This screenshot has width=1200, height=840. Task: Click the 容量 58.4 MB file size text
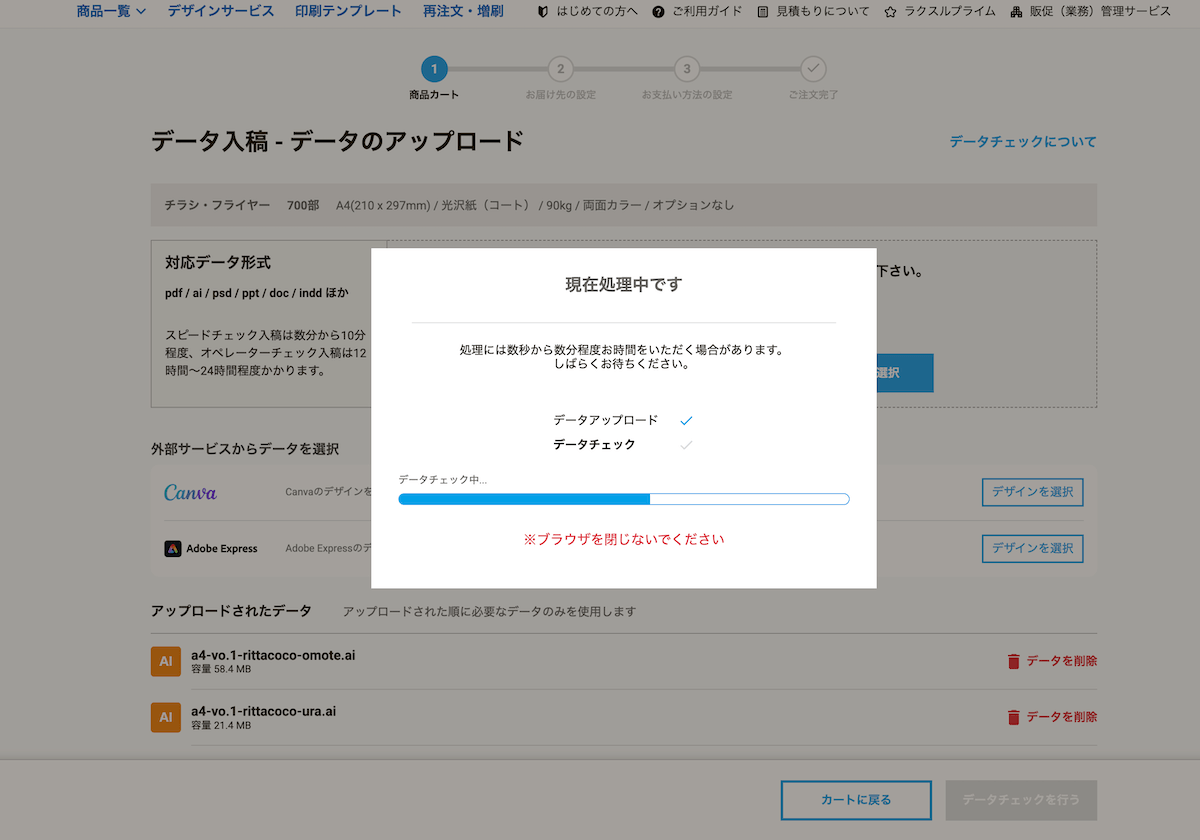tap(221, 669)
